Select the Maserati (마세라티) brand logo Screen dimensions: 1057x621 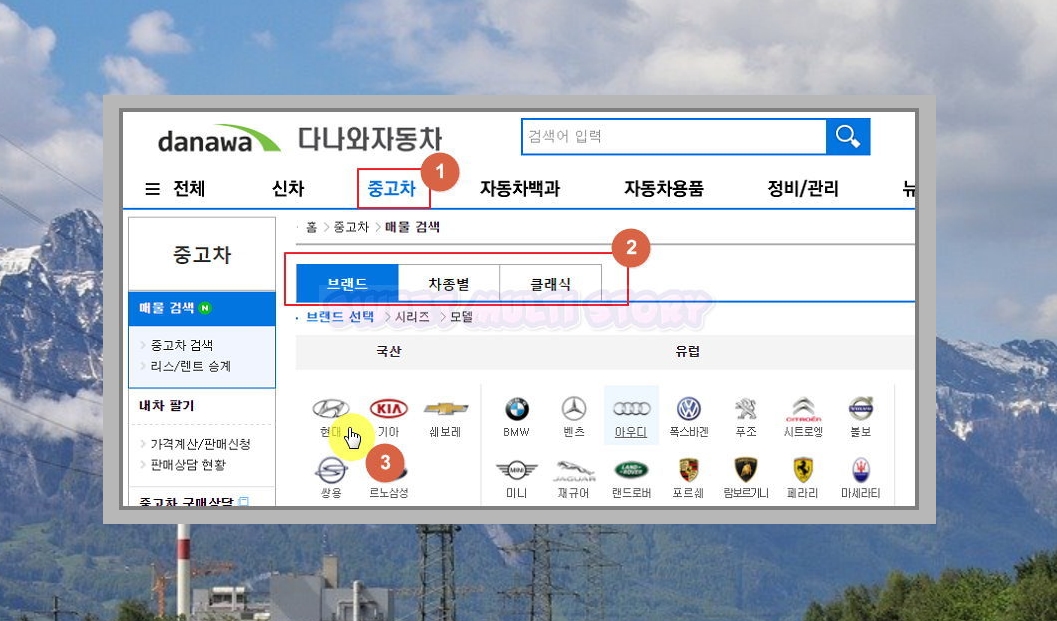click(861, 470)
